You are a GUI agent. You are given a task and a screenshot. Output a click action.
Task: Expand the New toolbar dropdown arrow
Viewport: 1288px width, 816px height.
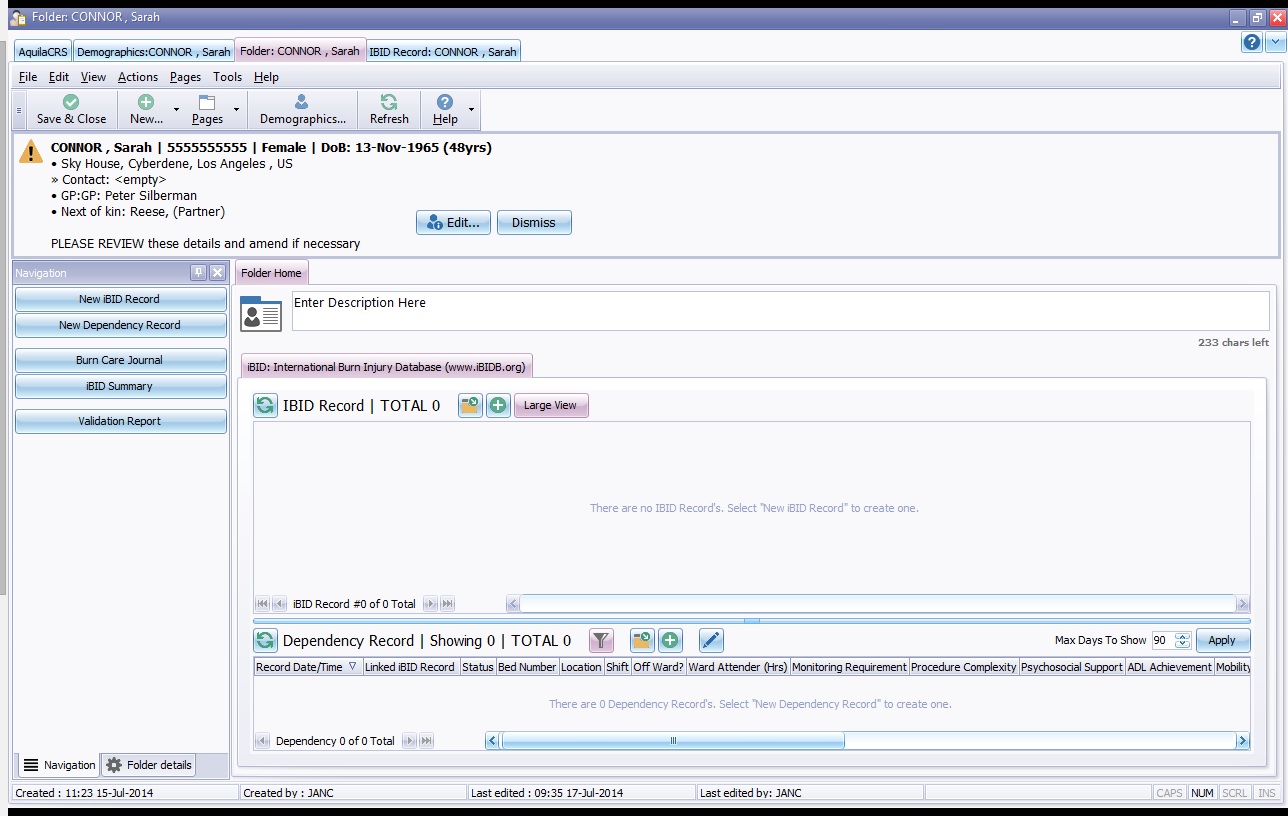(176, 110)
